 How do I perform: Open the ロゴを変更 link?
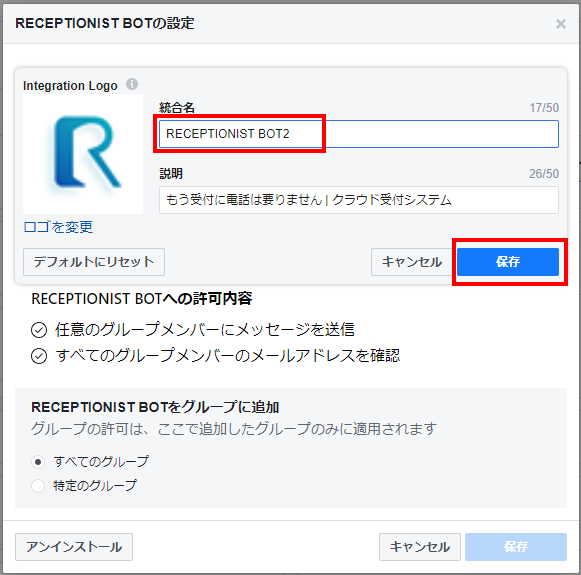point(58,227)
